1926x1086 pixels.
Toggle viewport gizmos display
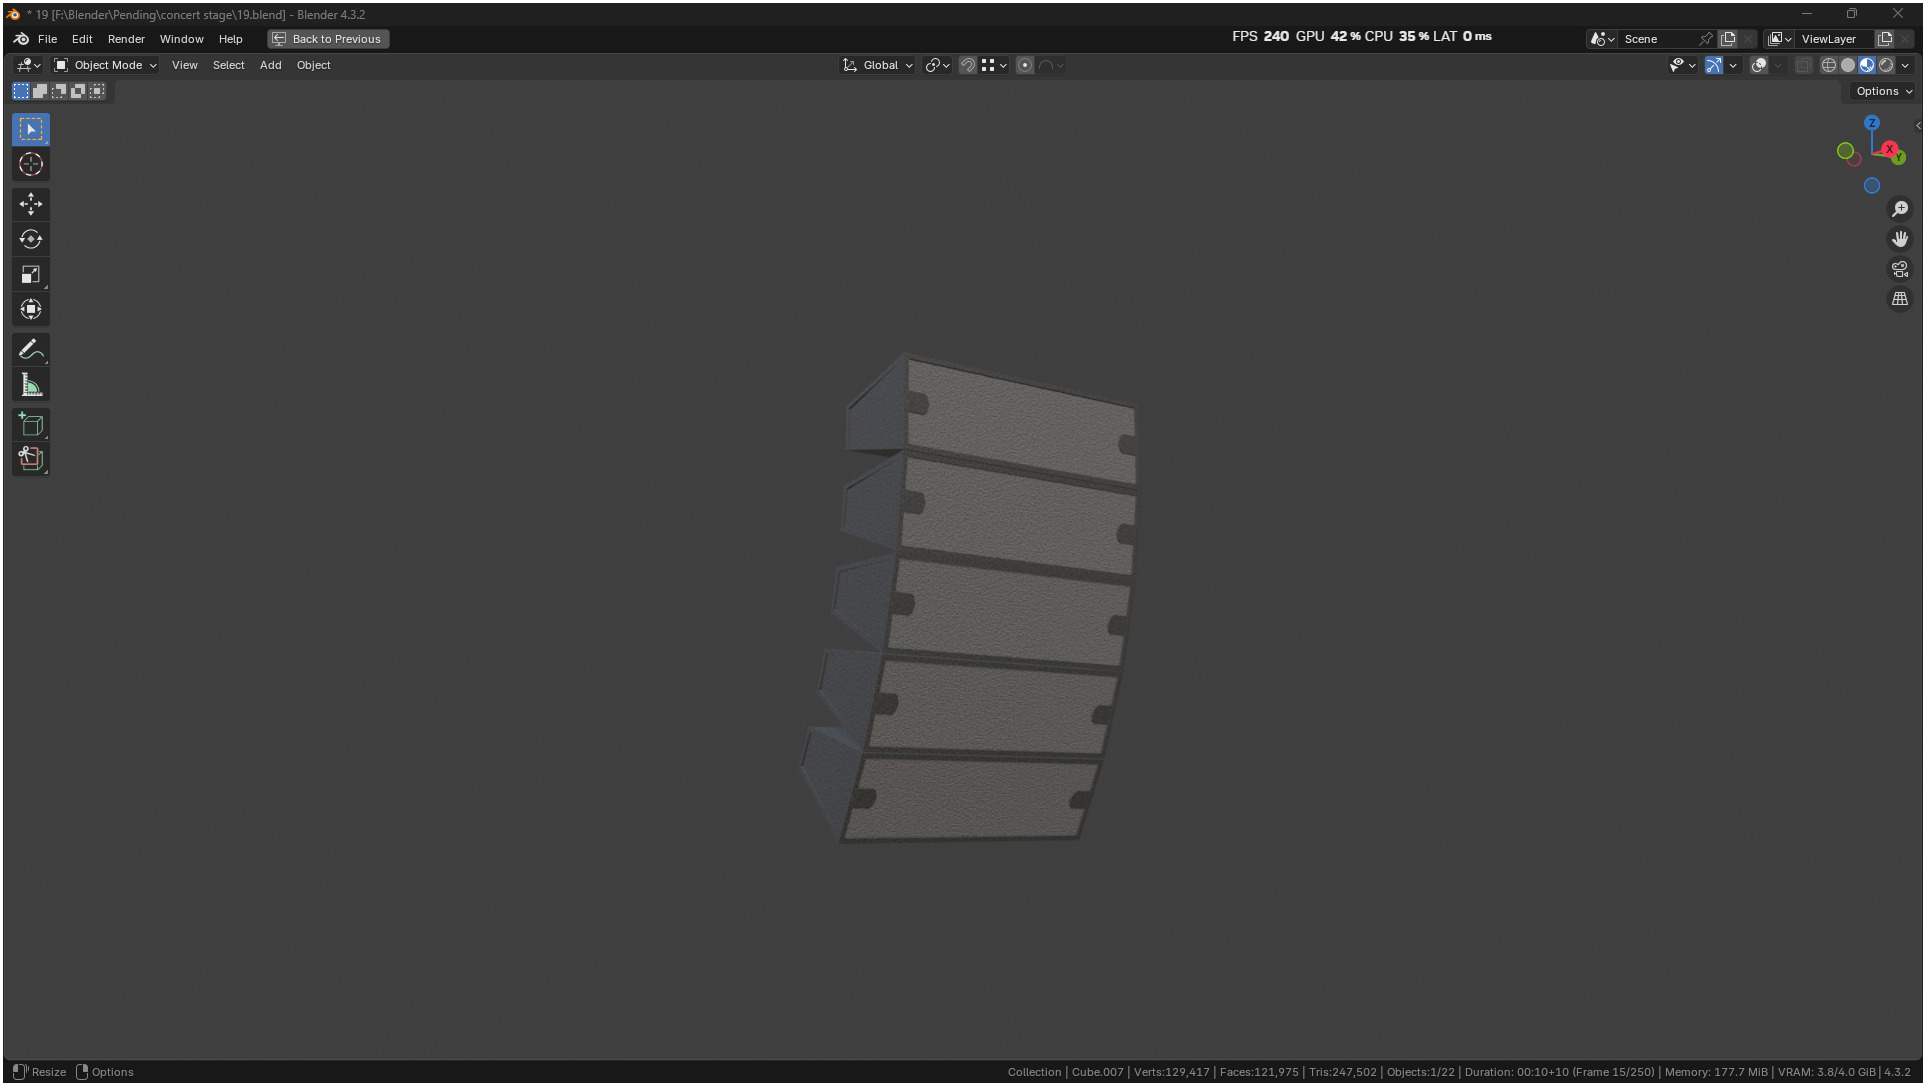pyautogui.click(x=1713, y=65)
